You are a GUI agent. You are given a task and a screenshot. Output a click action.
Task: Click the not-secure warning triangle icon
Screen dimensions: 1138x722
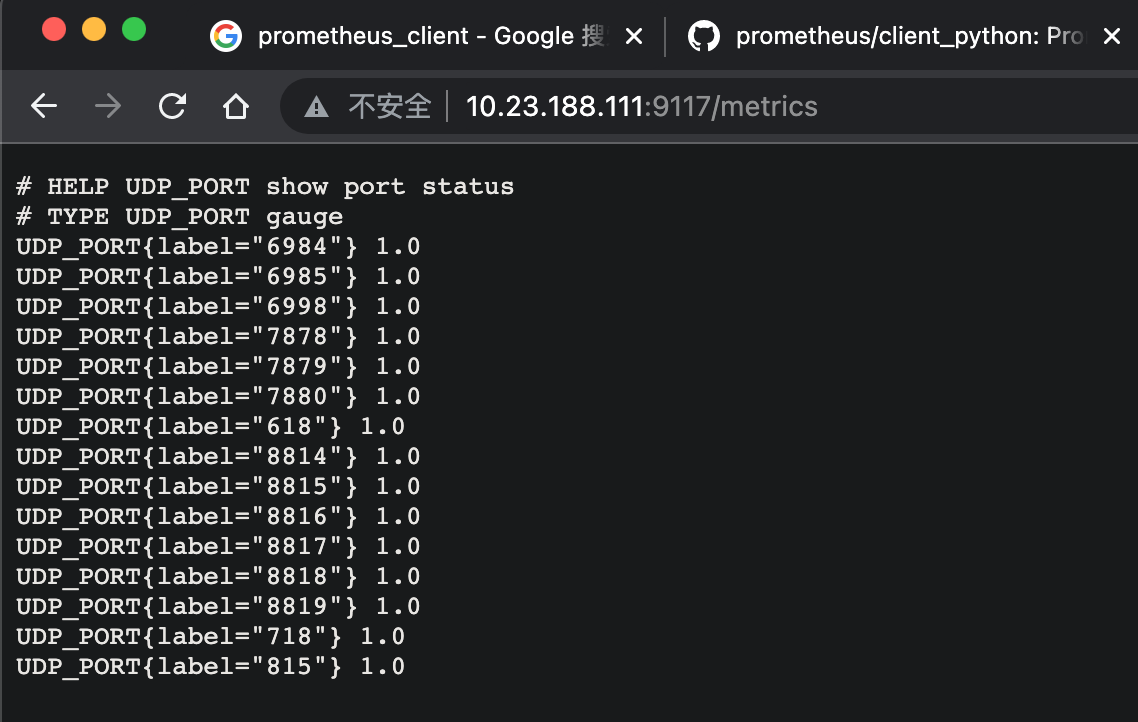point(316,107)
